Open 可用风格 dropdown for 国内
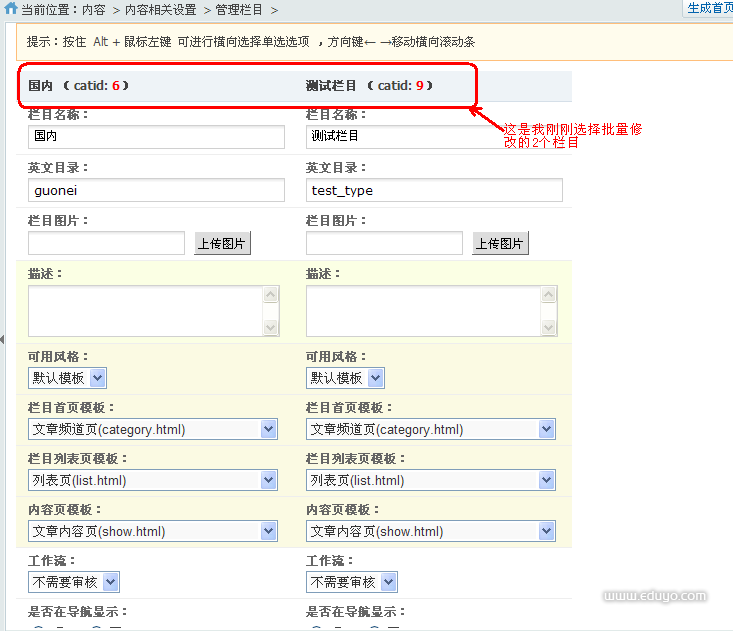This screenshot has height=631, width=733. (x=68, y=378)
